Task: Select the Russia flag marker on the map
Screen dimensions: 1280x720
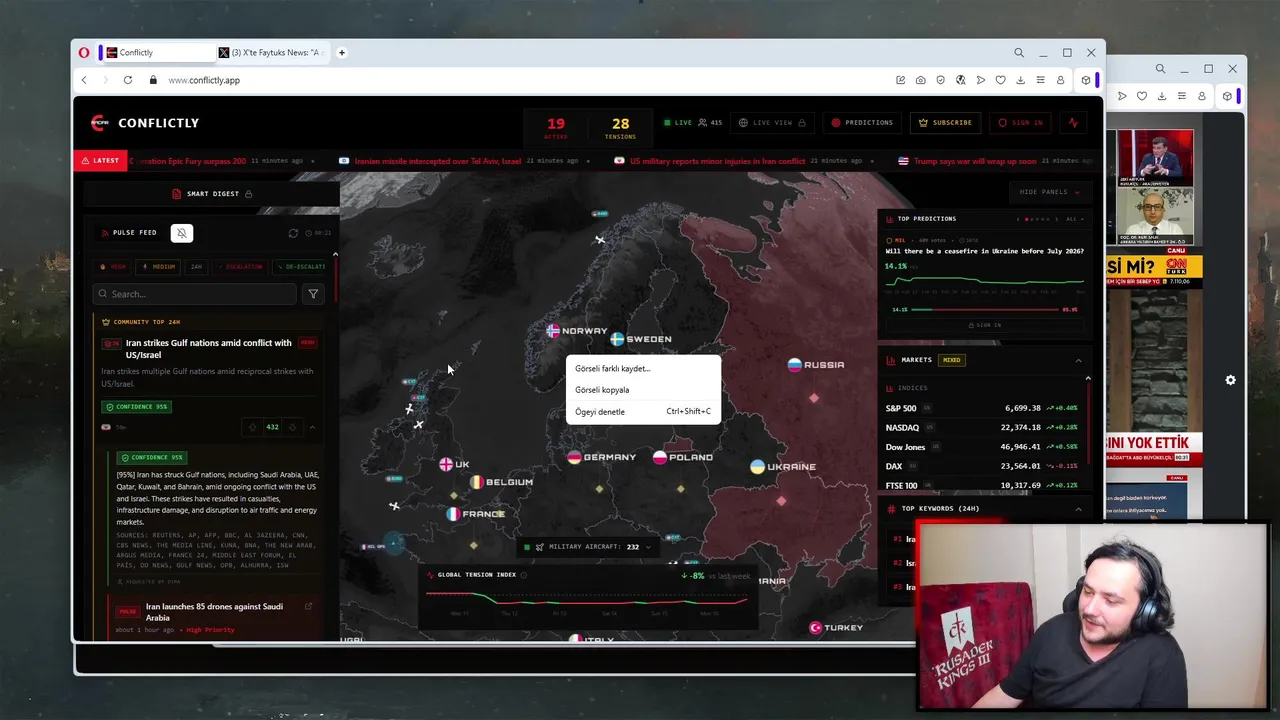Action: coord(794,365)
